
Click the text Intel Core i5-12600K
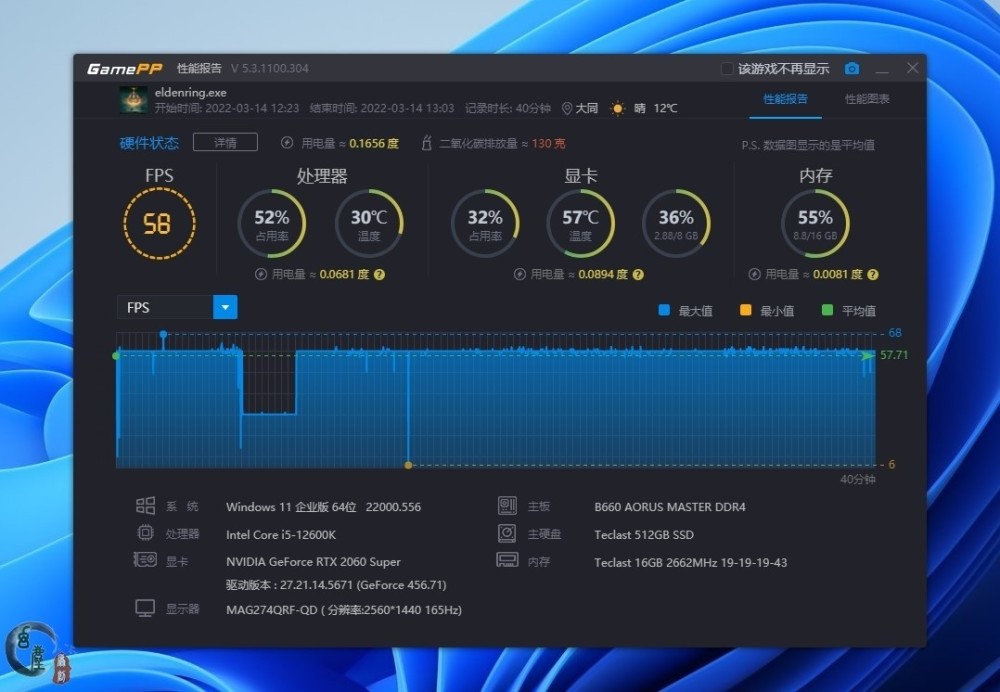(281, 534)
